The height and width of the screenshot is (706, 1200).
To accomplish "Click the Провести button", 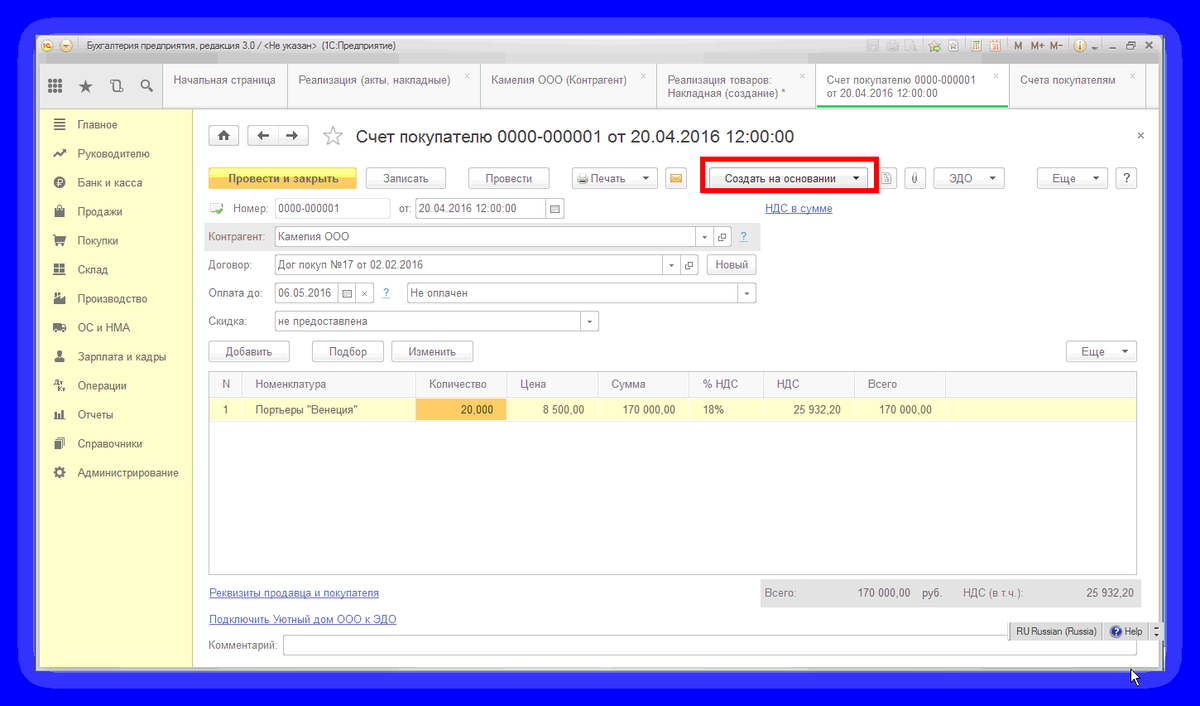I will [509, 178].
